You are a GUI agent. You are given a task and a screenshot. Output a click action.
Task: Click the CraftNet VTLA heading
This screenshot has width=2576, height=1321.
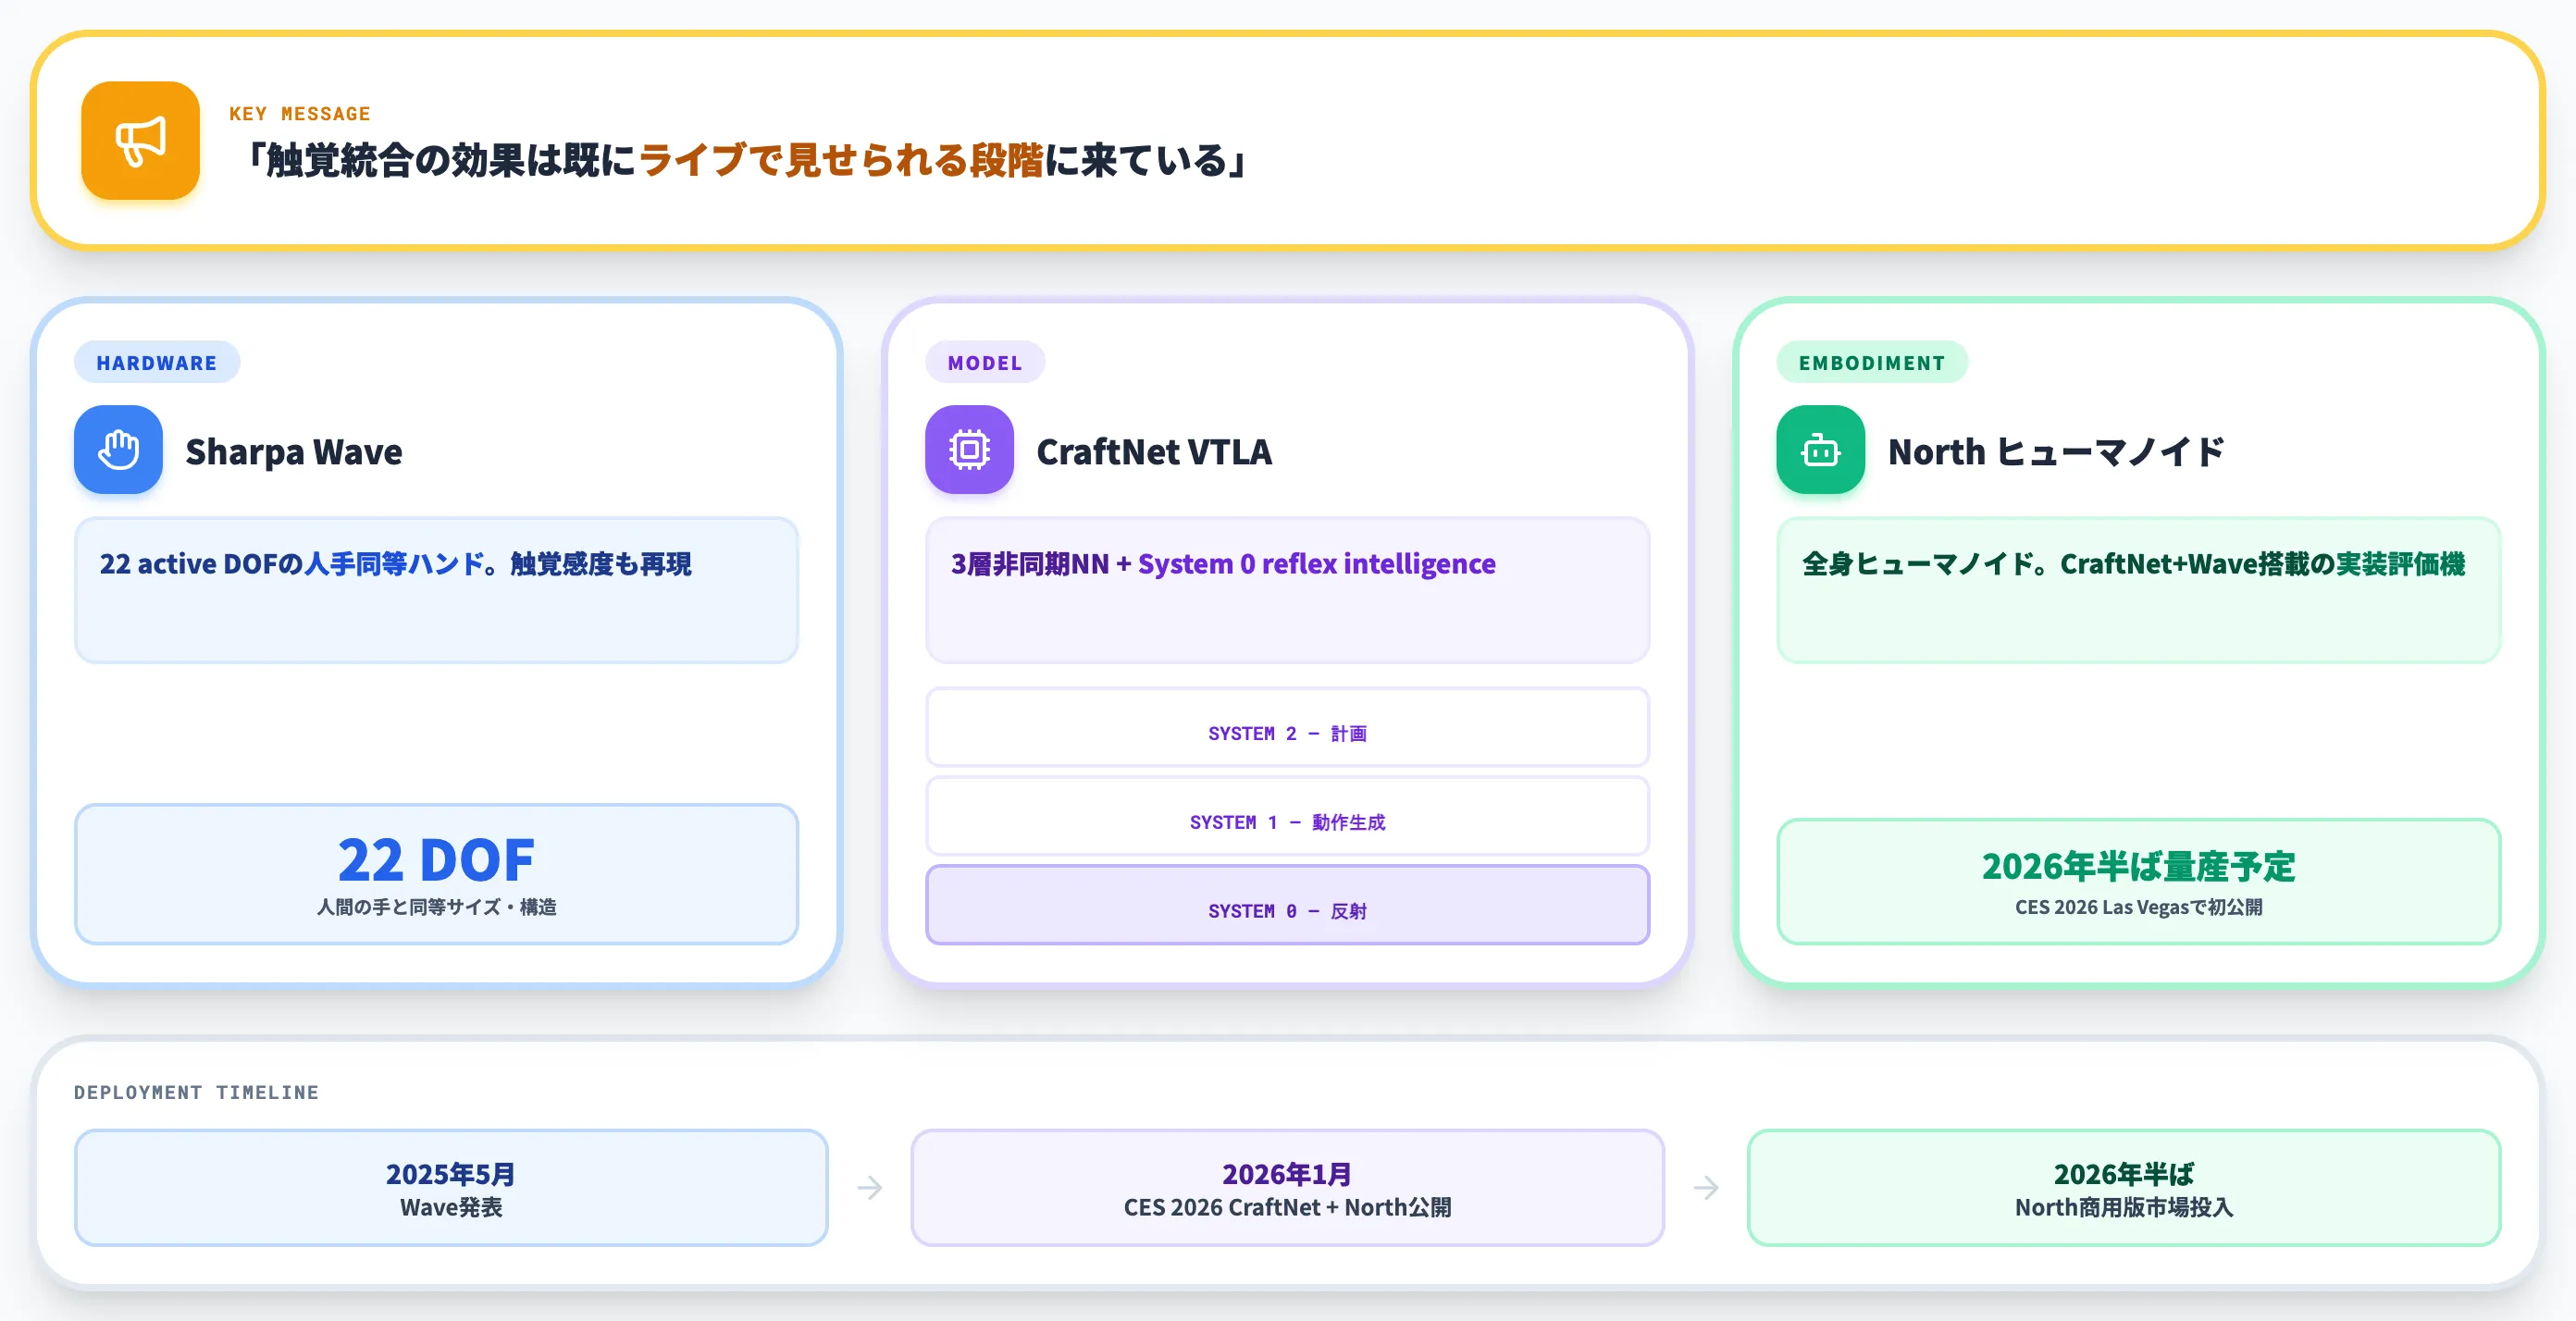tap(1154, 451)
